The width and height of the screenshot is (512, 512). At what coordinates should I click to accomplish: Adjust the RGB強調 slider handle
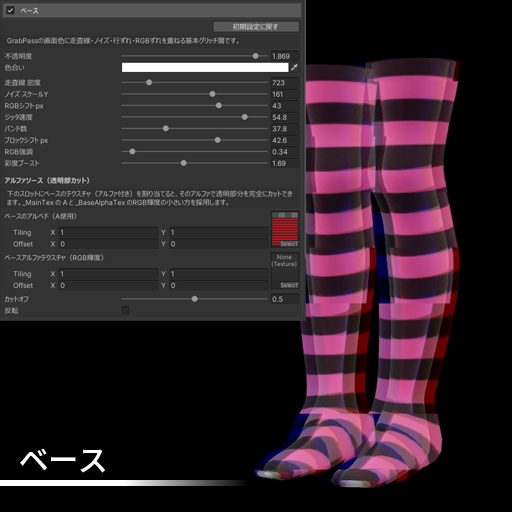pos(132,152)
